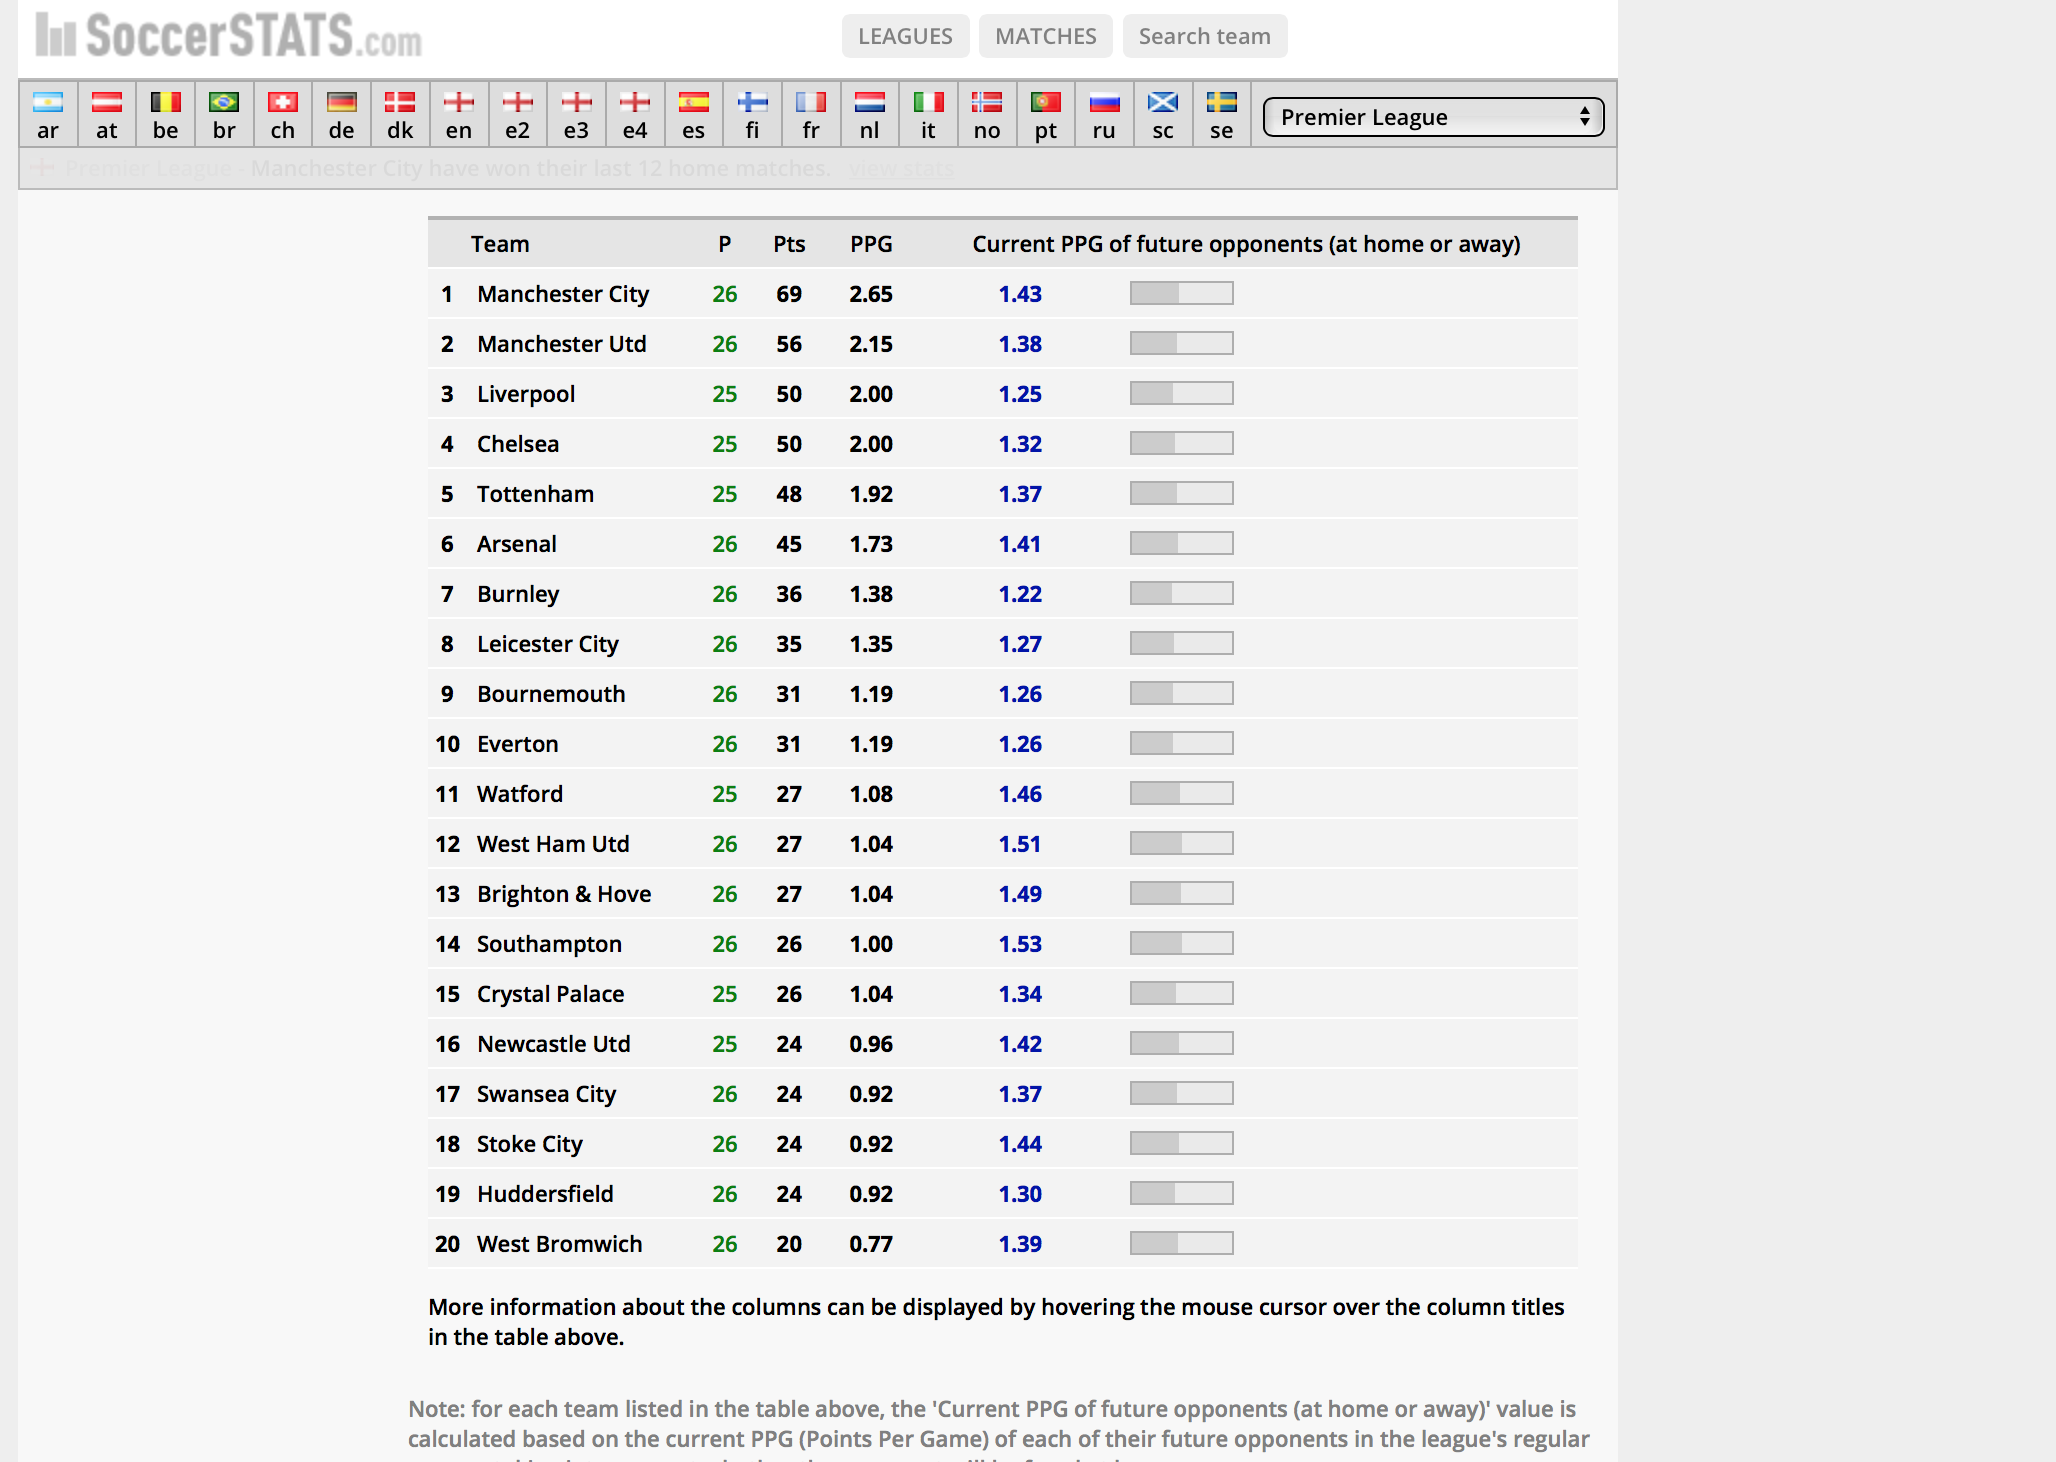Select the Belgium flag (be) league
This screenshot has height=1462, width=2056.
coord(166,115)
